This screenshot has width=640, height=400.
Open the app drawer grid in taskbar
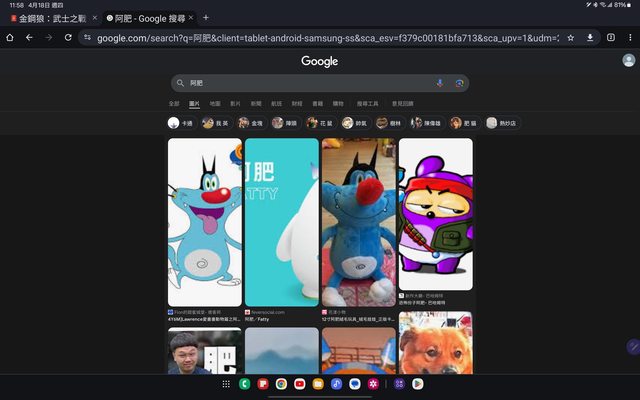point(227,384)
